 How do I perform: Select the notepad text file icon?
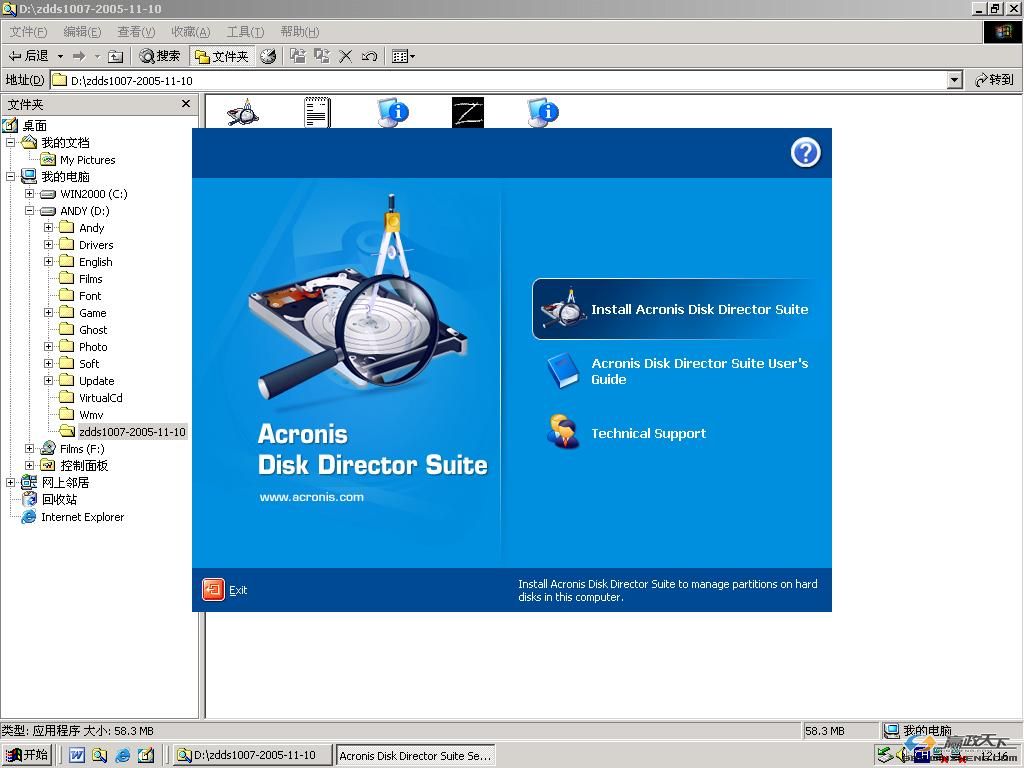click(317, 112)
